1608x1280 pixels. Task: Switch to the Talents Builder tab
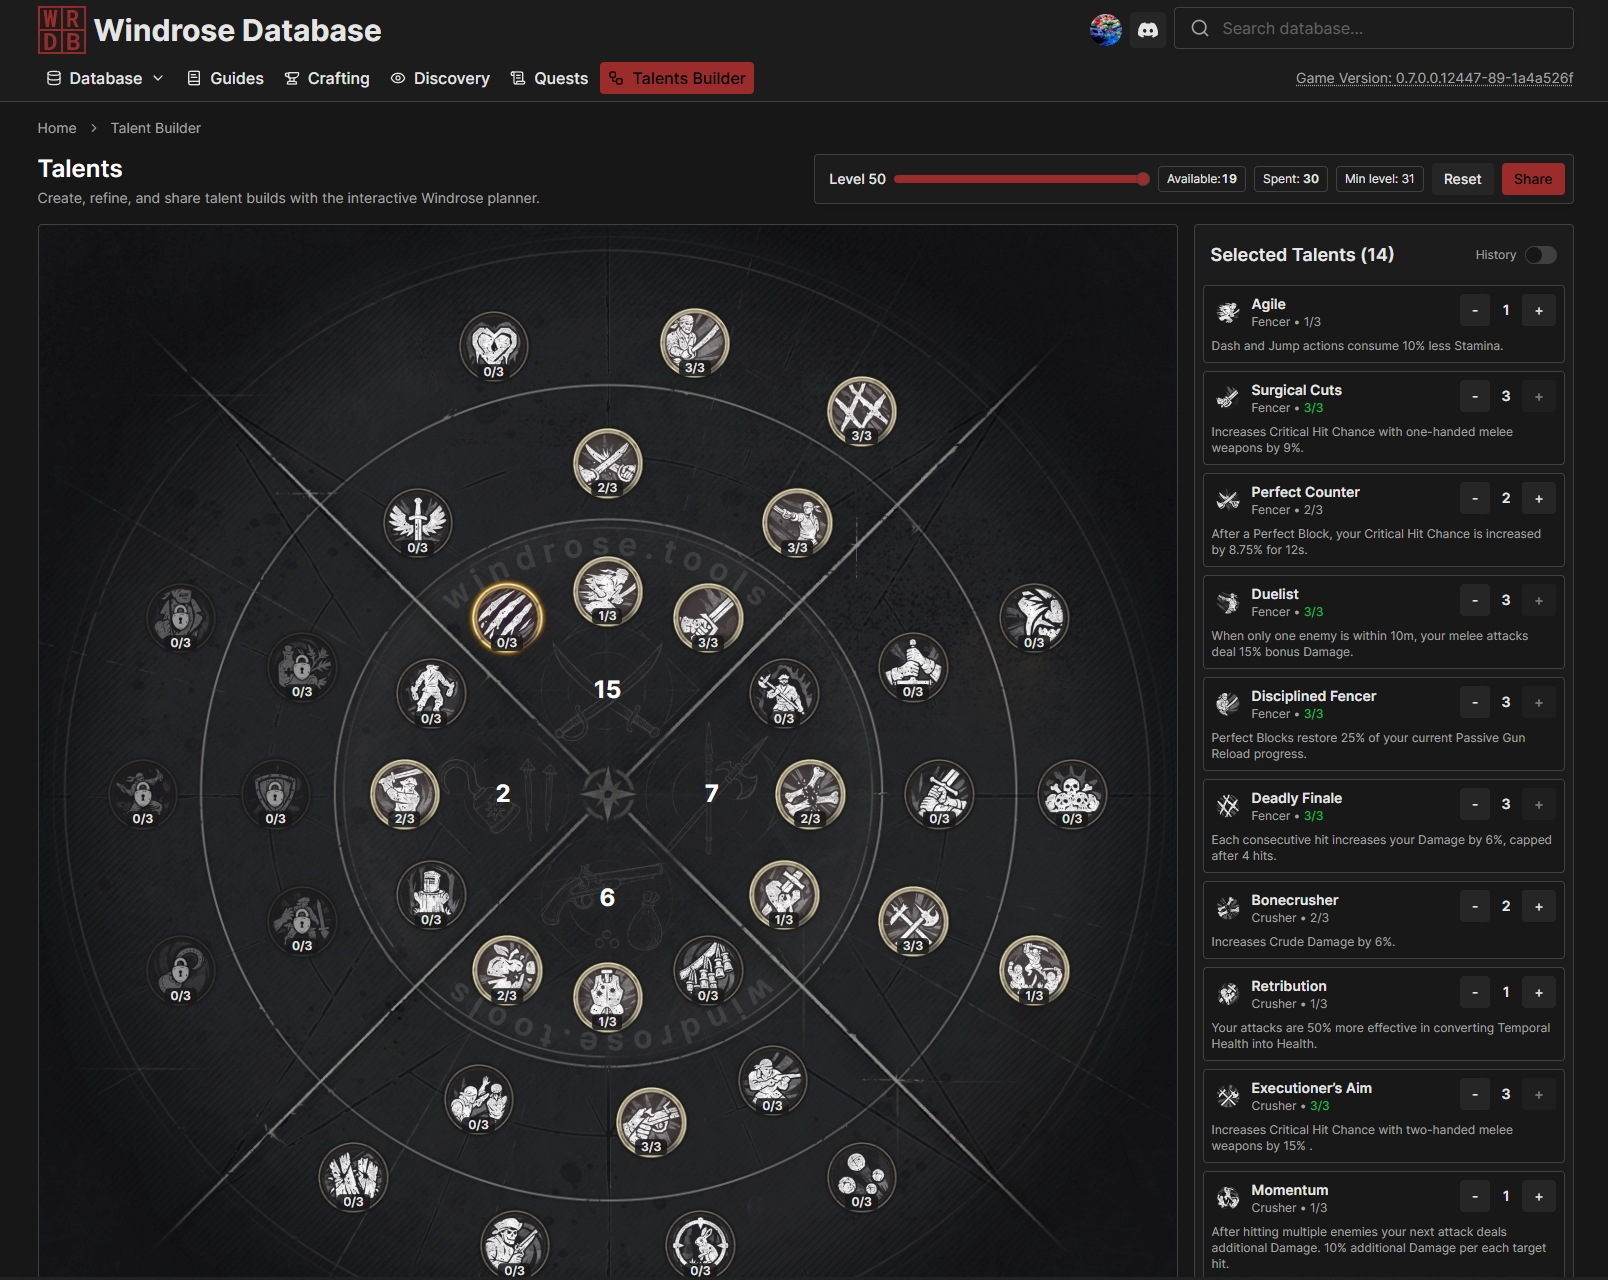pos(677,78)
